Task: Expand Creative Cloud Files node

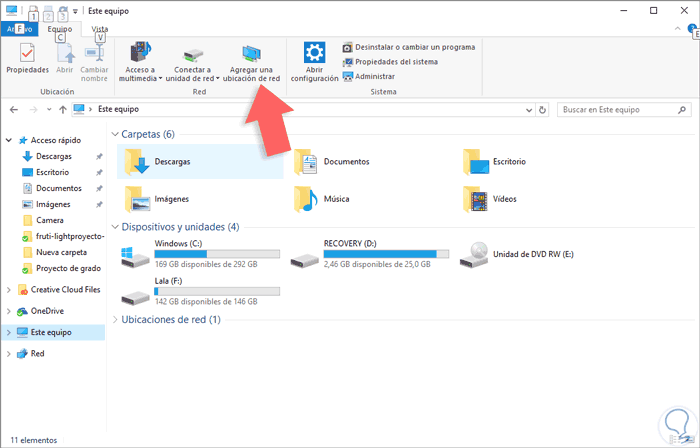Action: click(8, 290)
